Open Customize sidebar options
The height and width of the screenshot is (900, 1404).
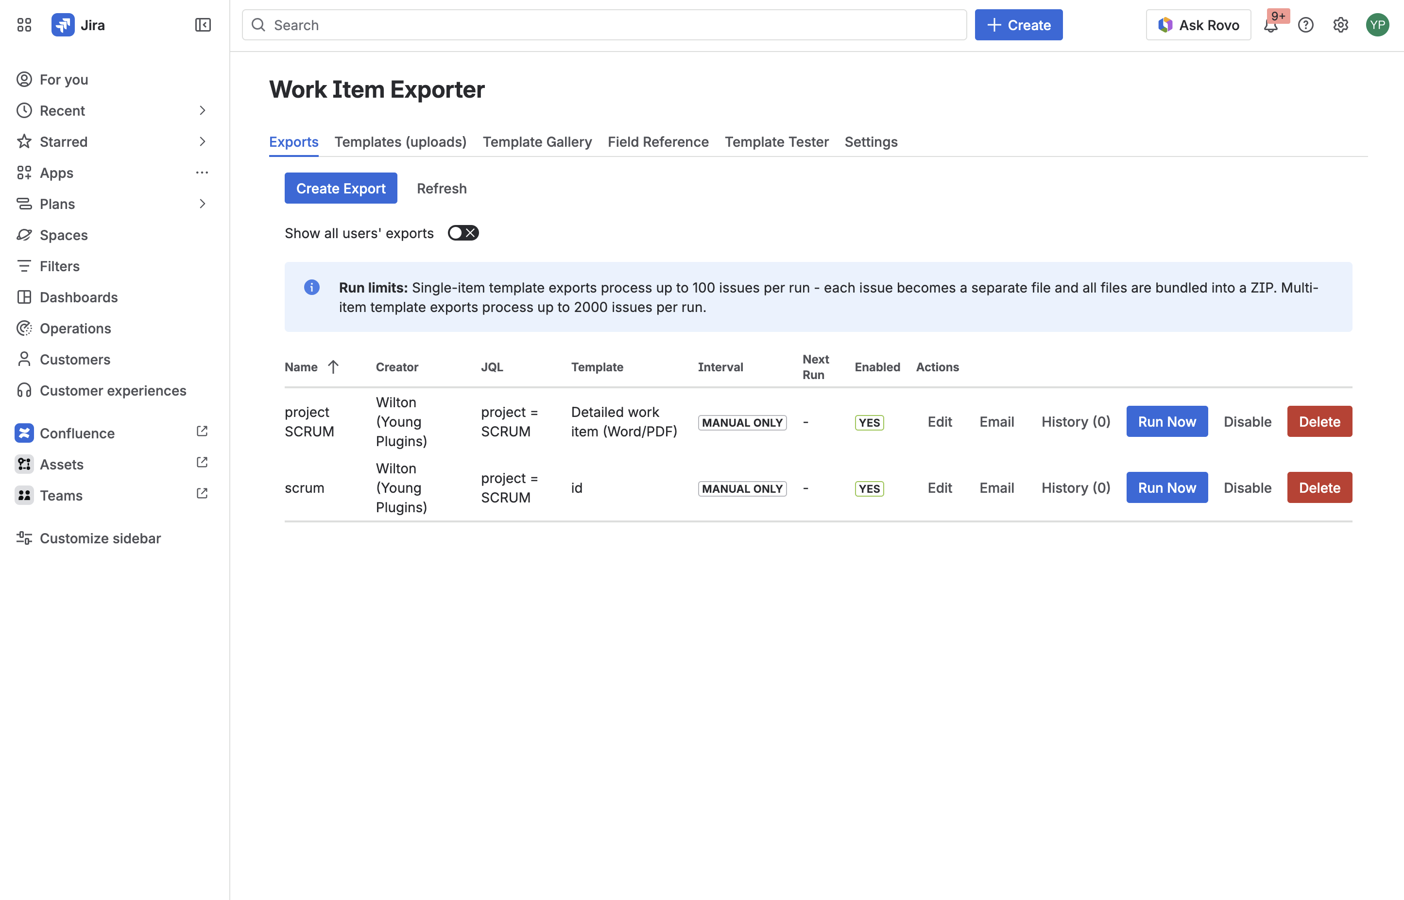pyautogui.click(x=96, y=537)
